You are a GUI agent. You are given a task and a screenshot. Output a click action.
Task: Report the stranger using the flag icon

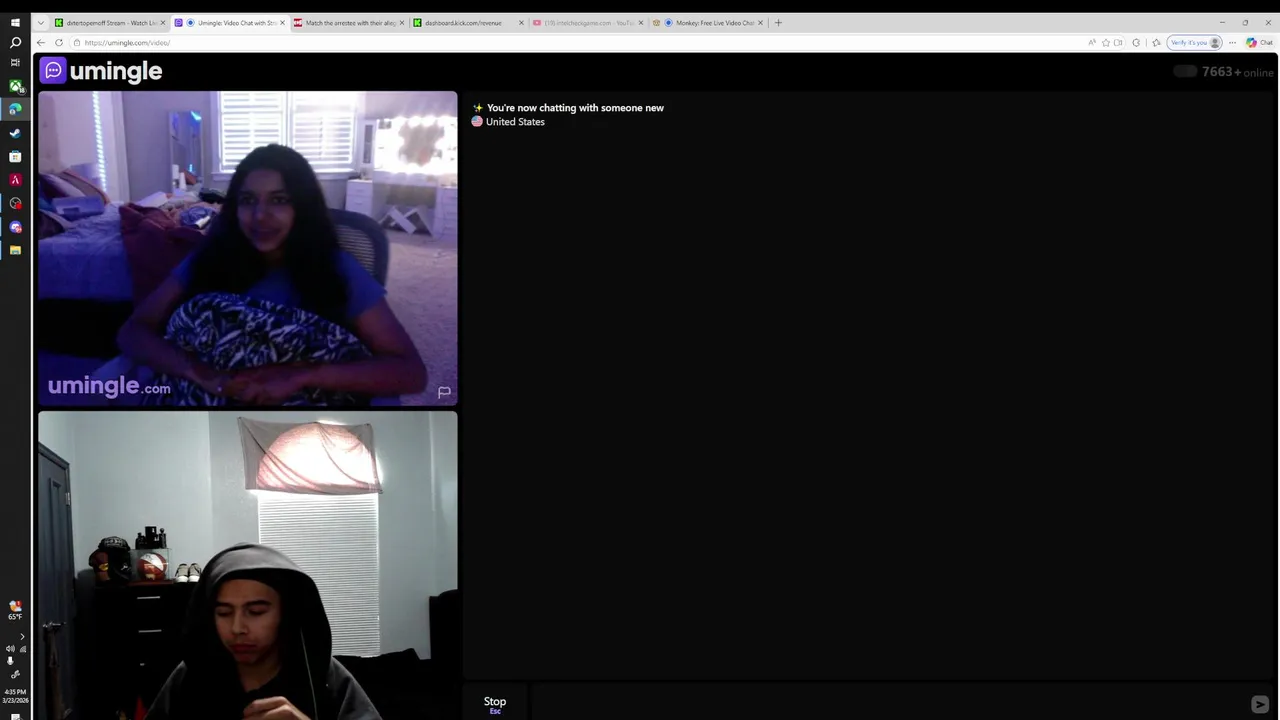pyautogui.click(x=444, y=392)
